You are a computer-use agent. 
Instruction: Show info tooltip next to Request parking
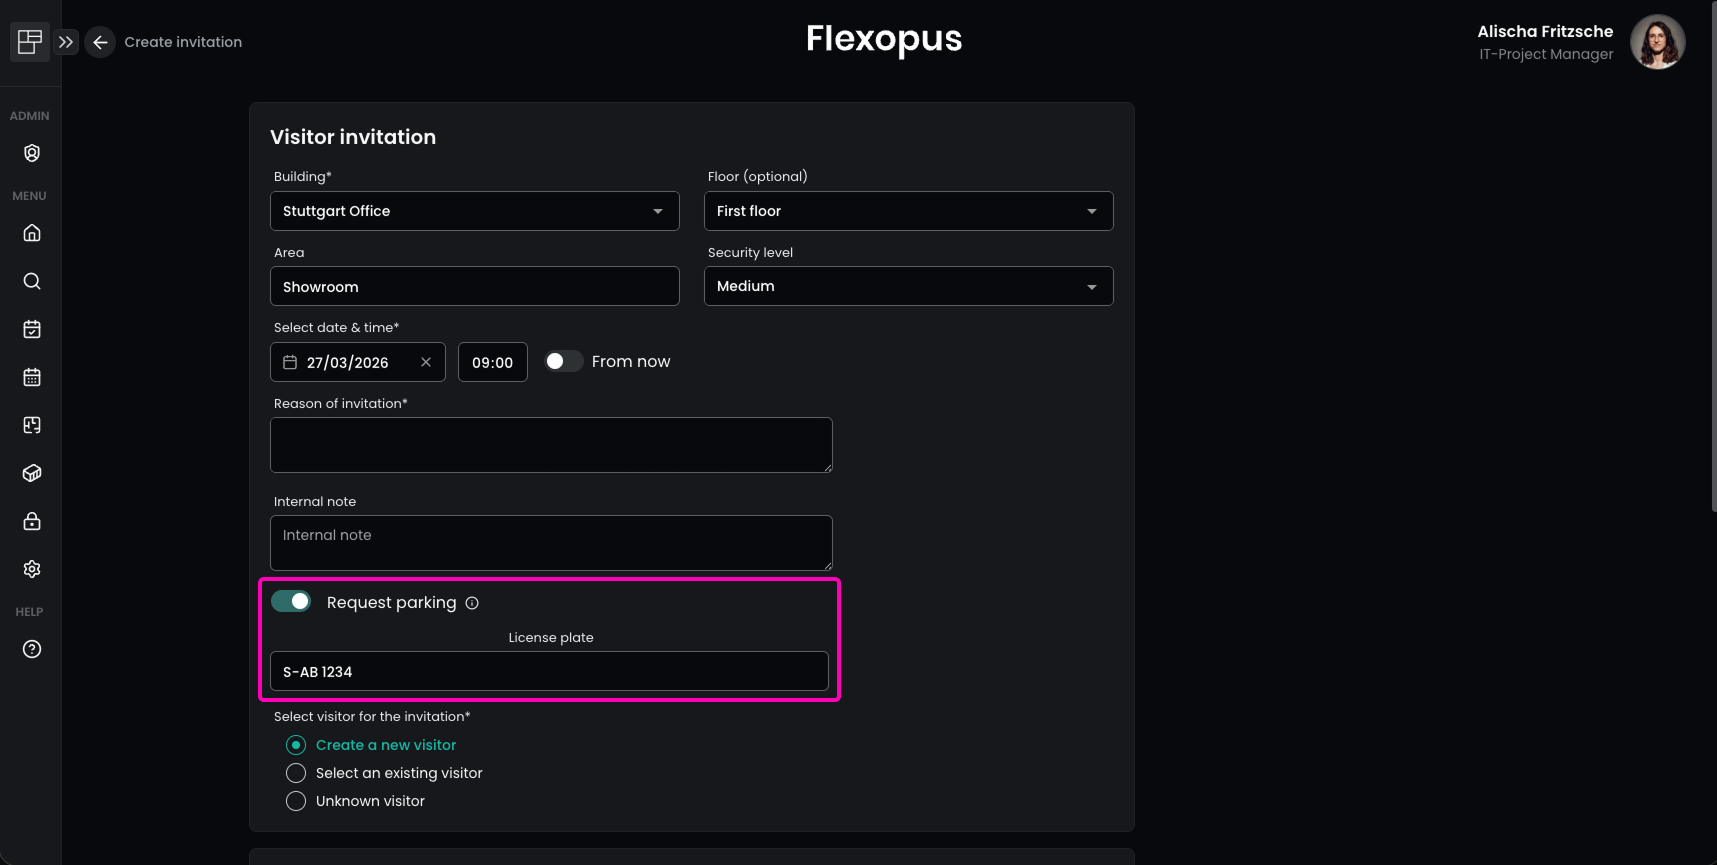pyautogui.click(x=472, y=603)
